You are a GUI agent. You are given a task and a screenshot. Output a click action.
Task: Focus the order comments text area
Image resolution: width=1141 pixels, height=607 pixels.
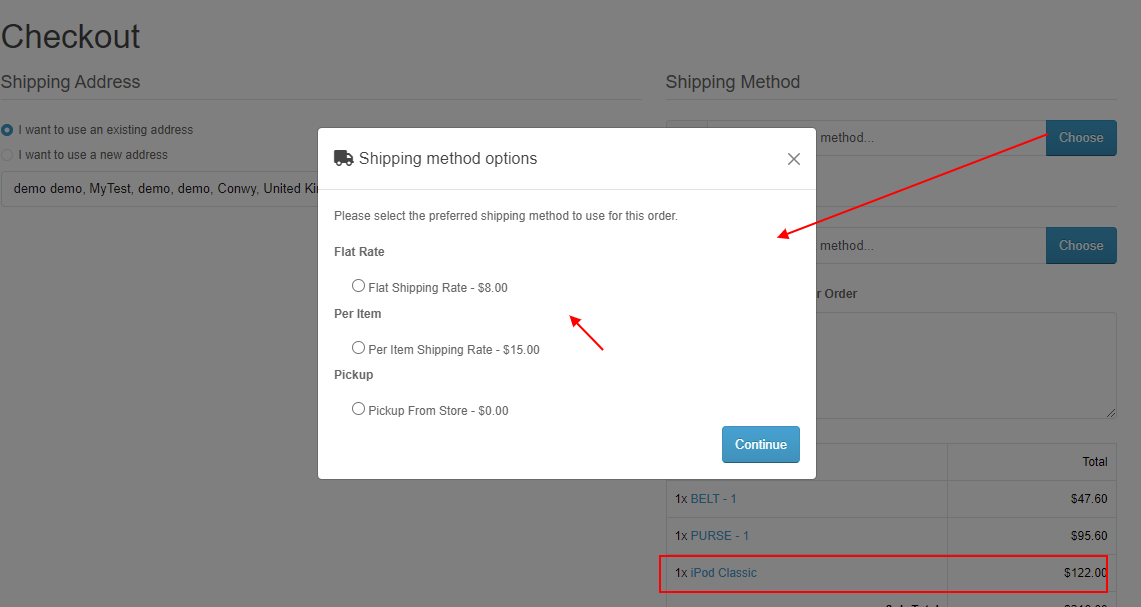pos(966,365)
